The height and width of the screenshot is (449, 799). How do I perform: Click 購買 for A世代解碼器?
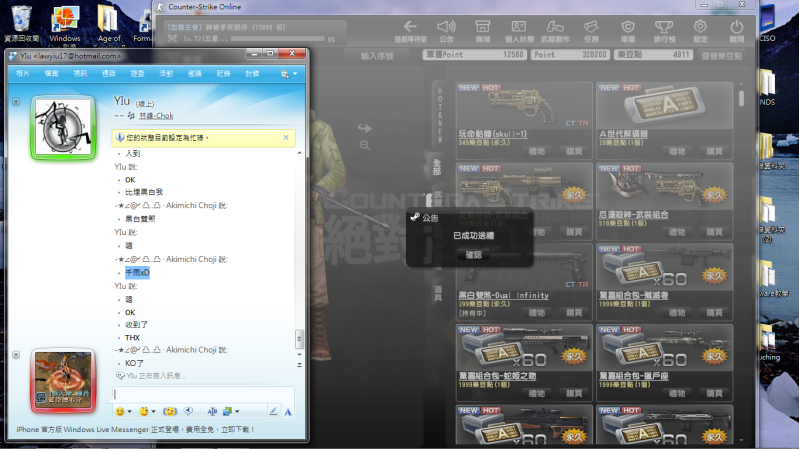click(x=714, y=151)
